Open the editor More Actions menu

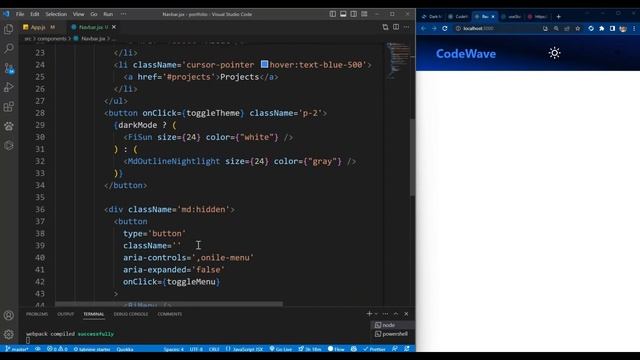407,27
